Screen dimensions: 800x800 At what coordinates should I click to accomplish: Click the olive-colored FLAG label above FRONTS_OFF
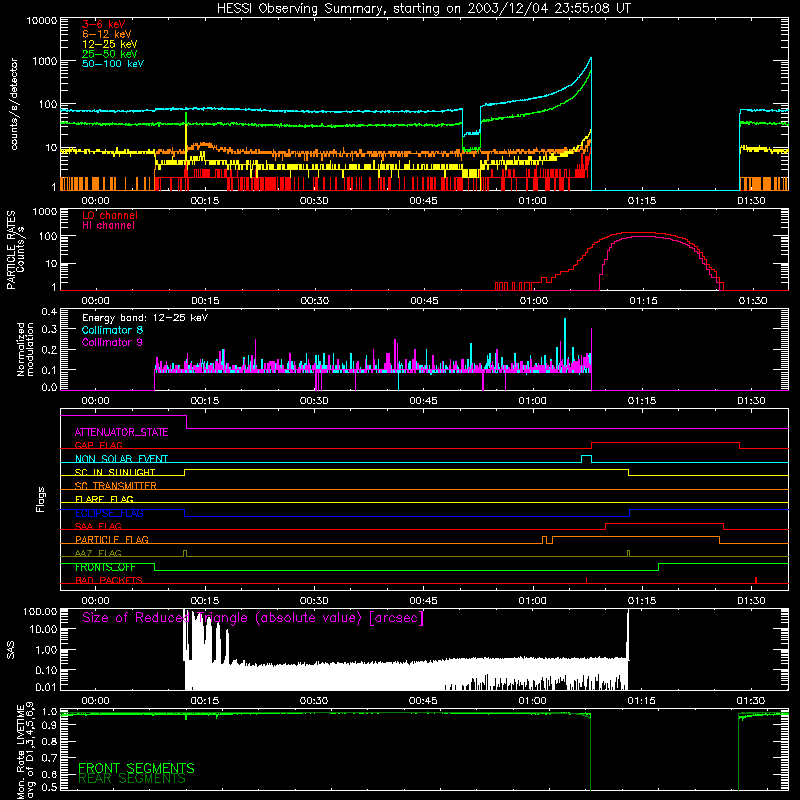(98, 553)
